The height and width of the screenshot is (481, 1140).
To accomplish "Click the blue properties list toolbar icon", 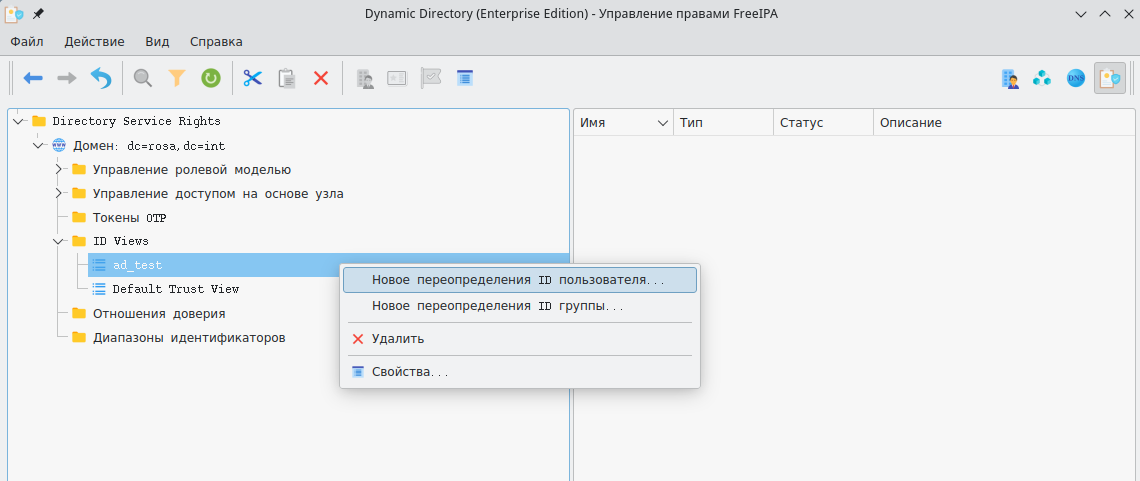I will tap(464, 78).
